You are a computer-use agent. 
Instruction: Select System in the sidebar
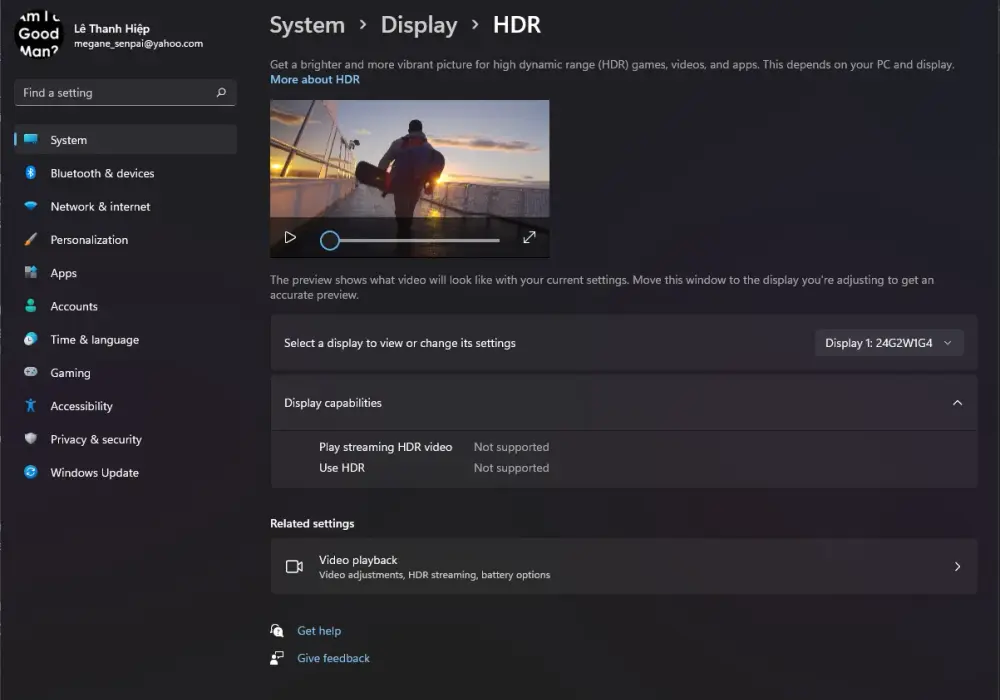point(125,140)
